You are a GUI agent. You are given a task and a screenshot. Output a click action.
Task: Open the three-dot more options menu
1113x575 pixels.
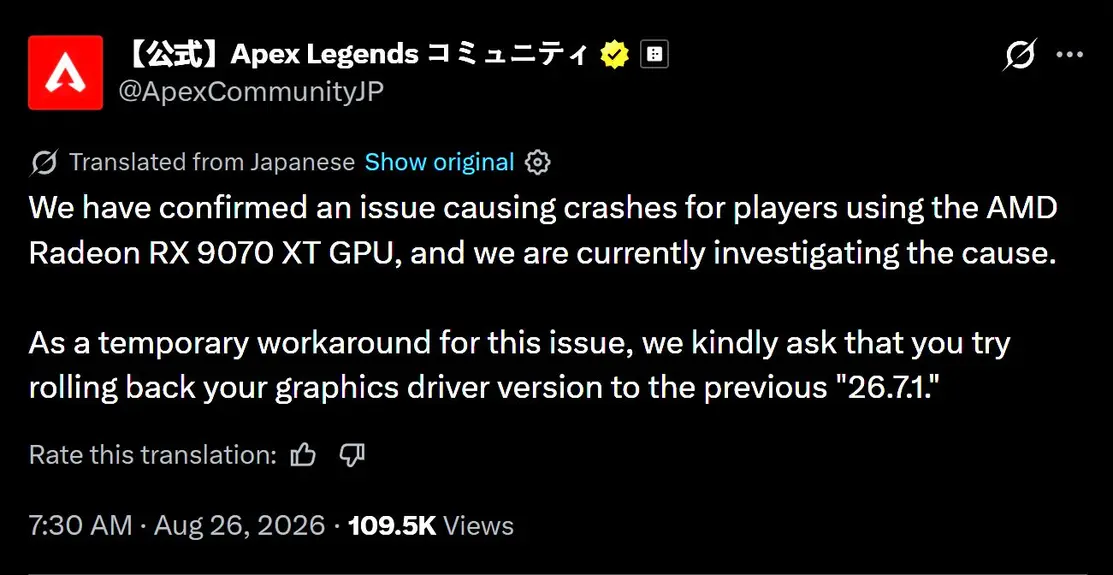tap(1070, 55)
